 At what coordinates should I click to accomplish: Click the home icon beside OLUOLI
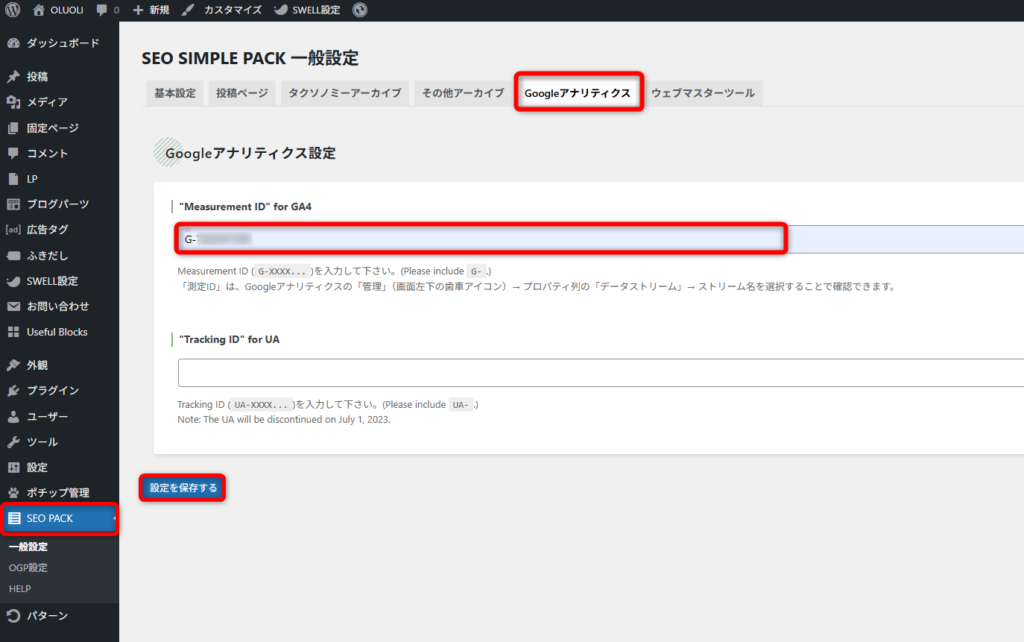click(39, 10)
